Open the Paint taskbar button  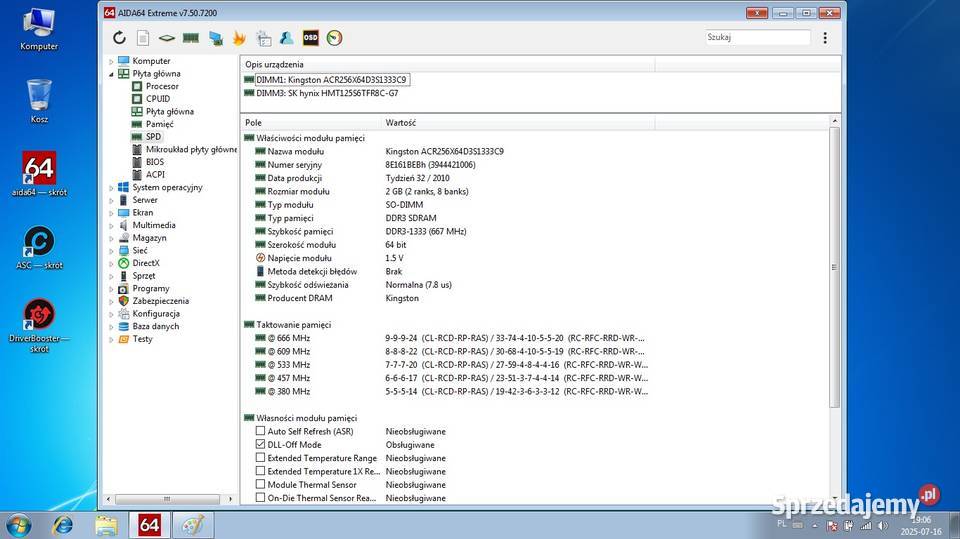(193, 525)
